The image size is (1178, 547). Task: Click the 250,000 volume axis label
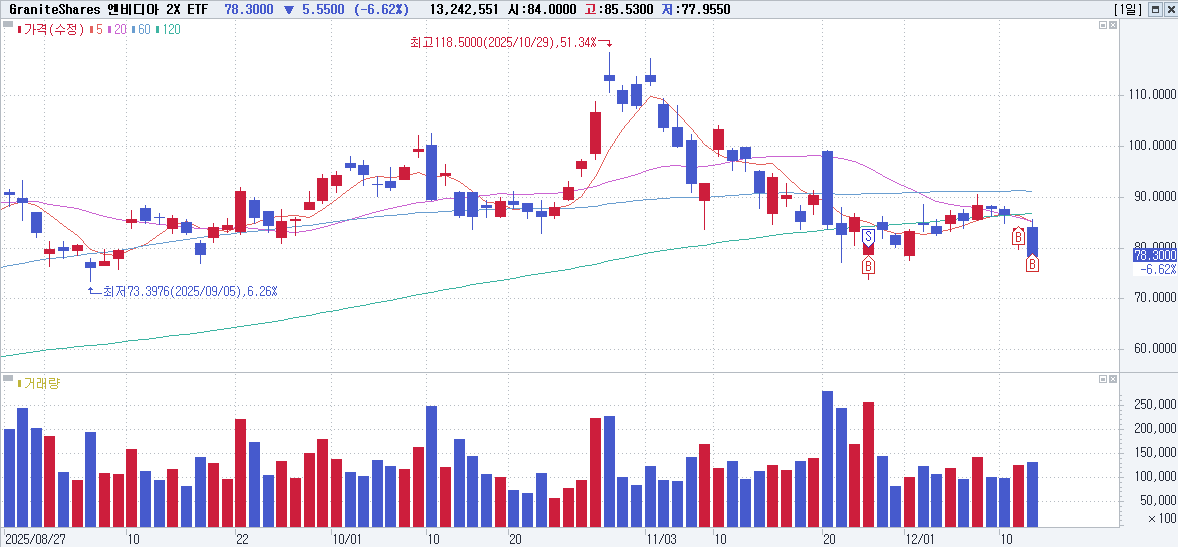coord(1153,405)
